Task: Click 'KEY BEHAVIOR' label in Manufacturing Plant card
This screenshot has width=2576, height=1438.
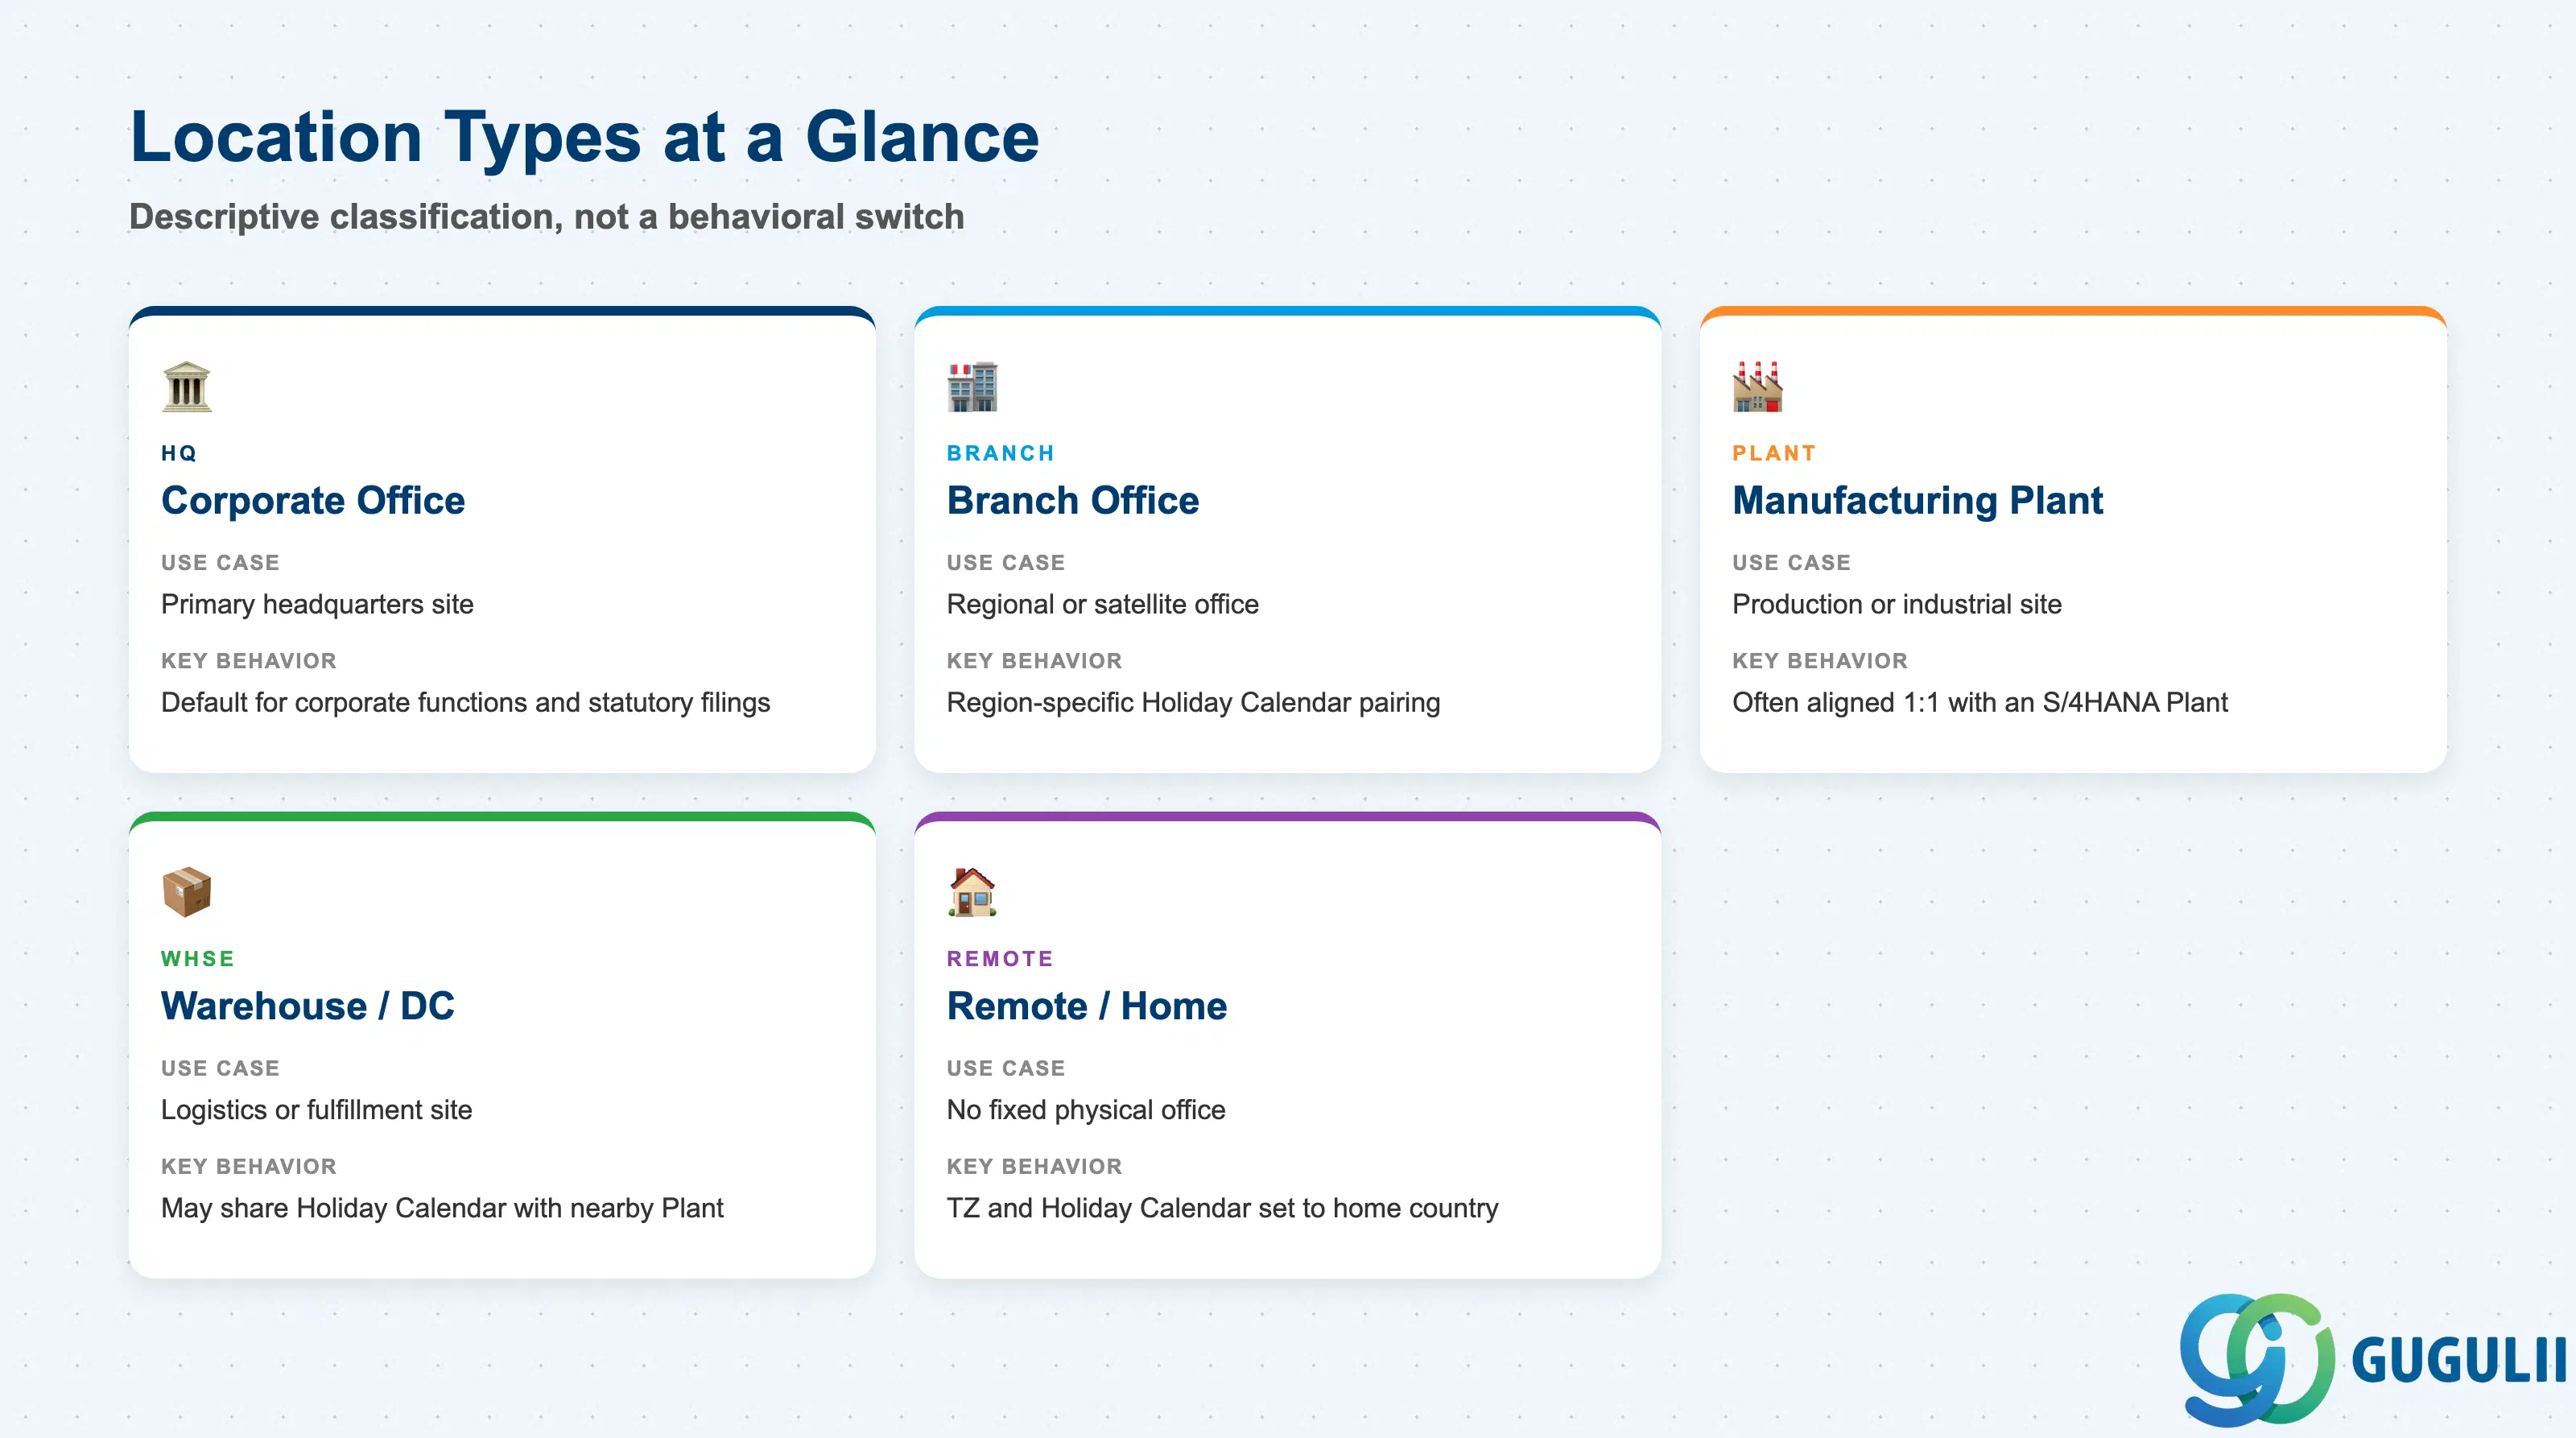Action: click(1820, 661)
